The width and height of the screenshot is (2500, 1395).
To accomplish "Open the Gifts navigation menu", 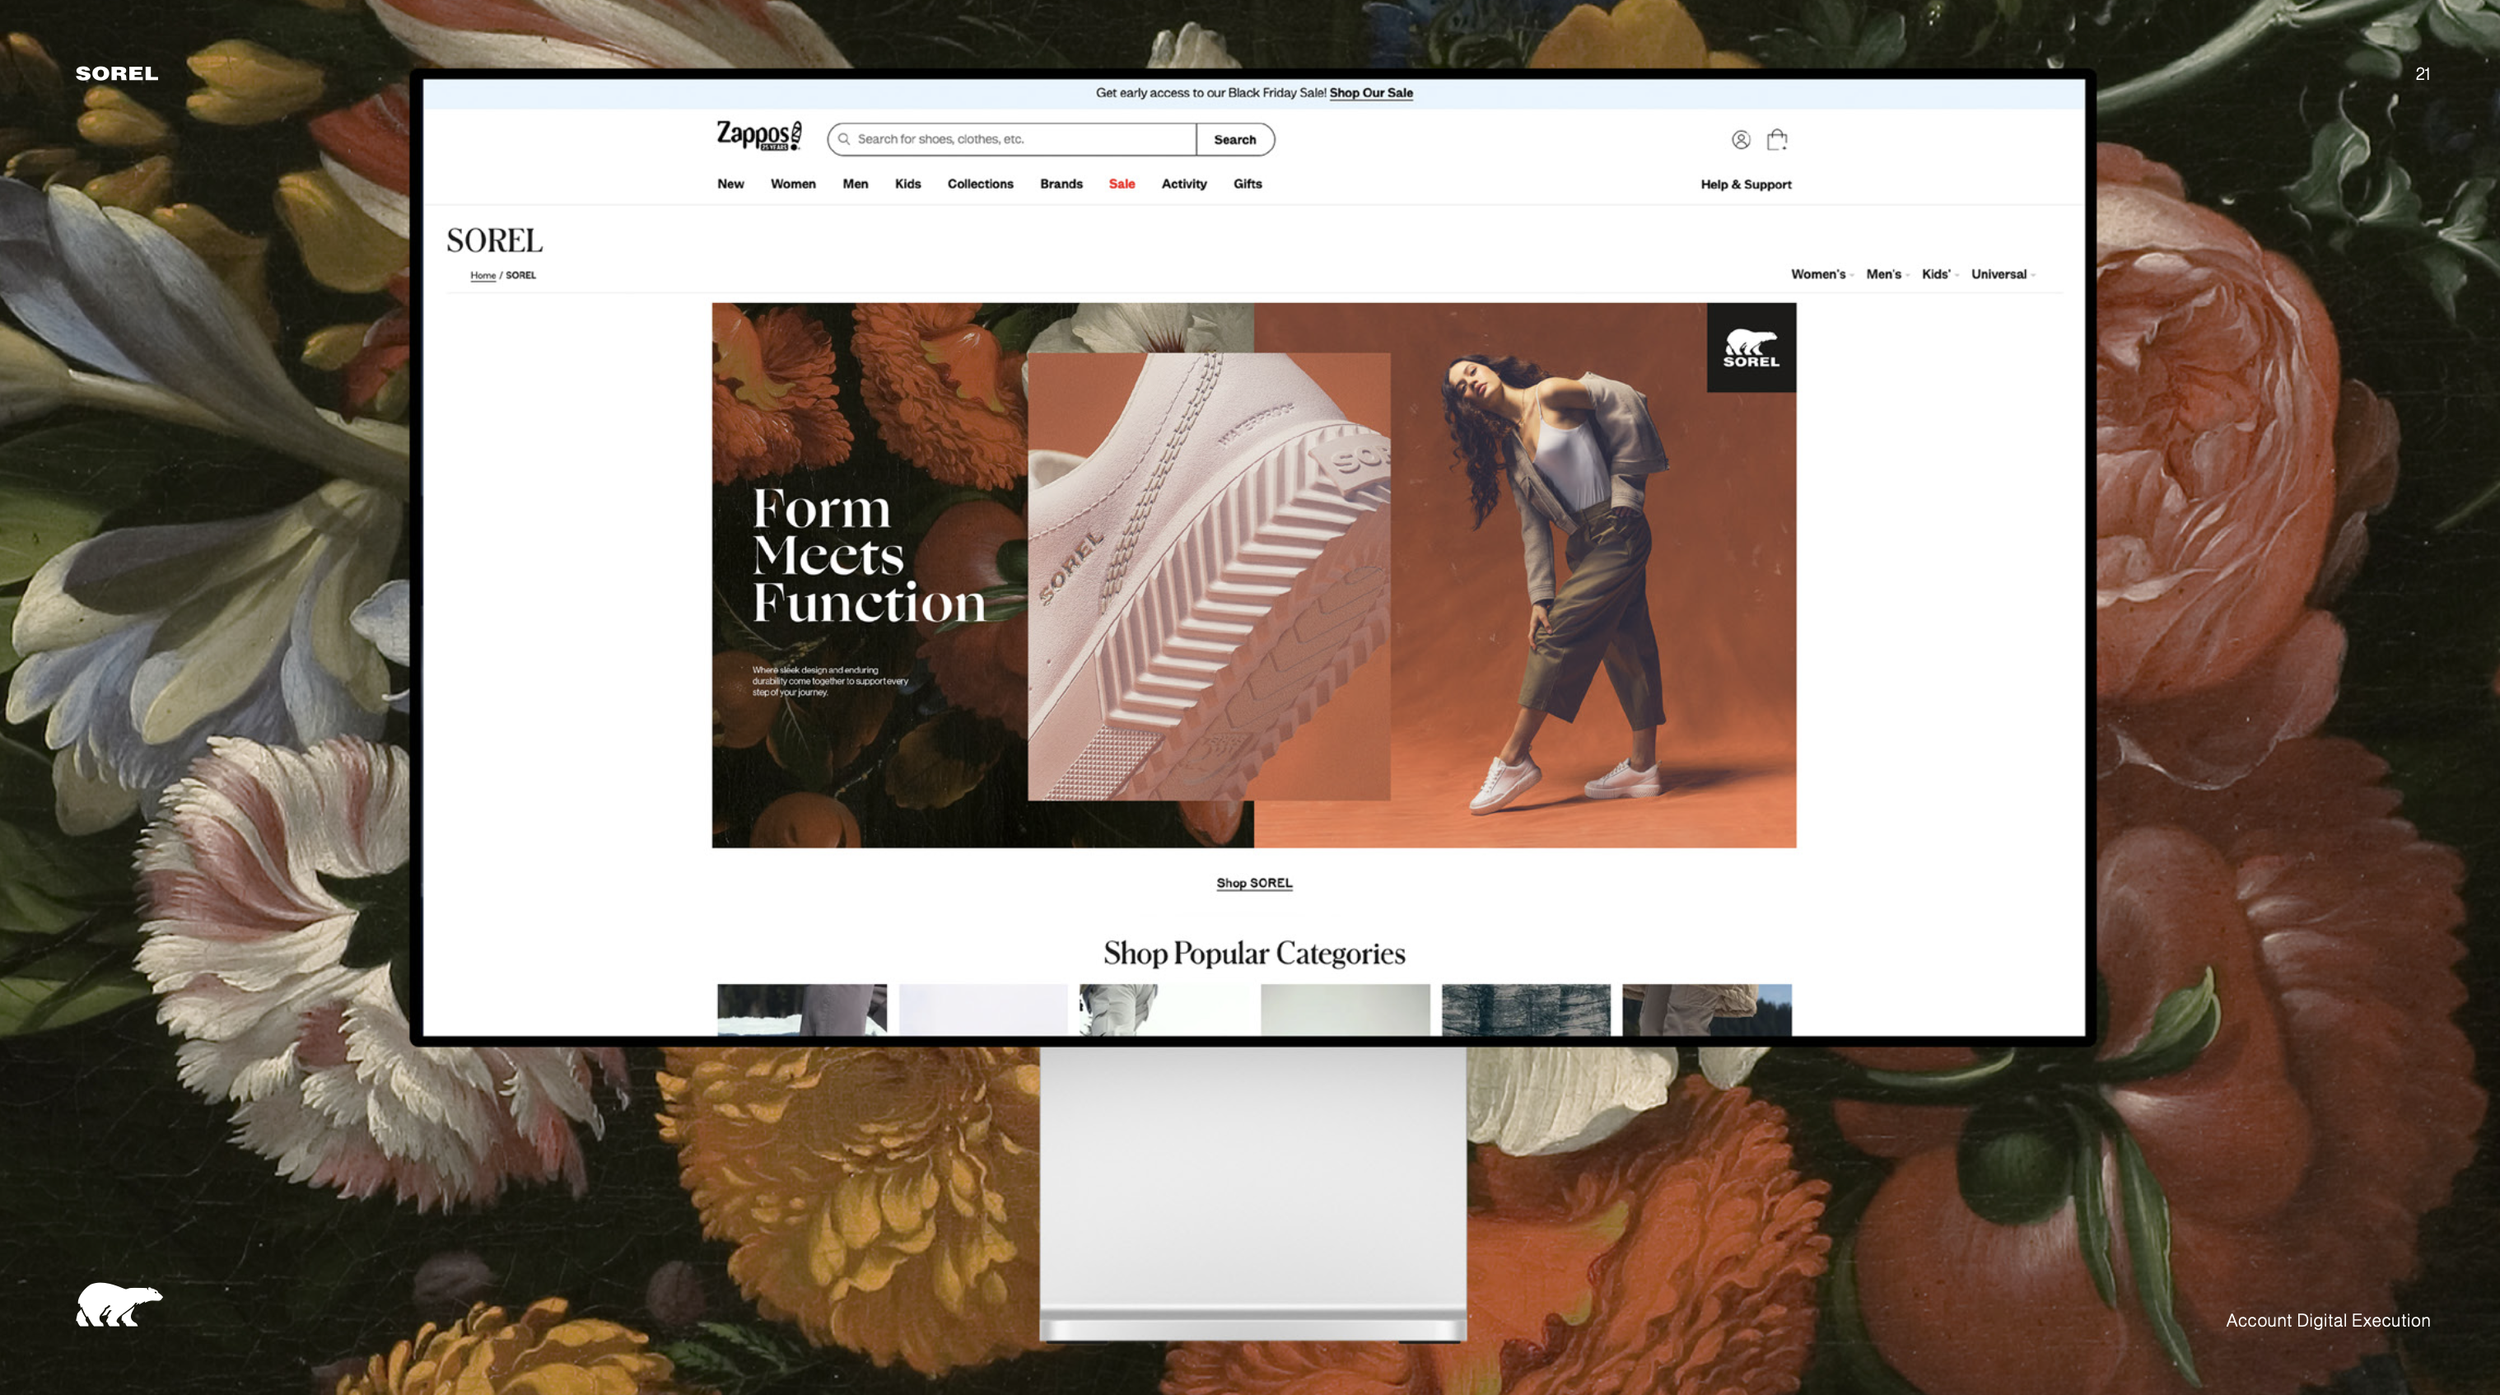I will point(1247,184).
